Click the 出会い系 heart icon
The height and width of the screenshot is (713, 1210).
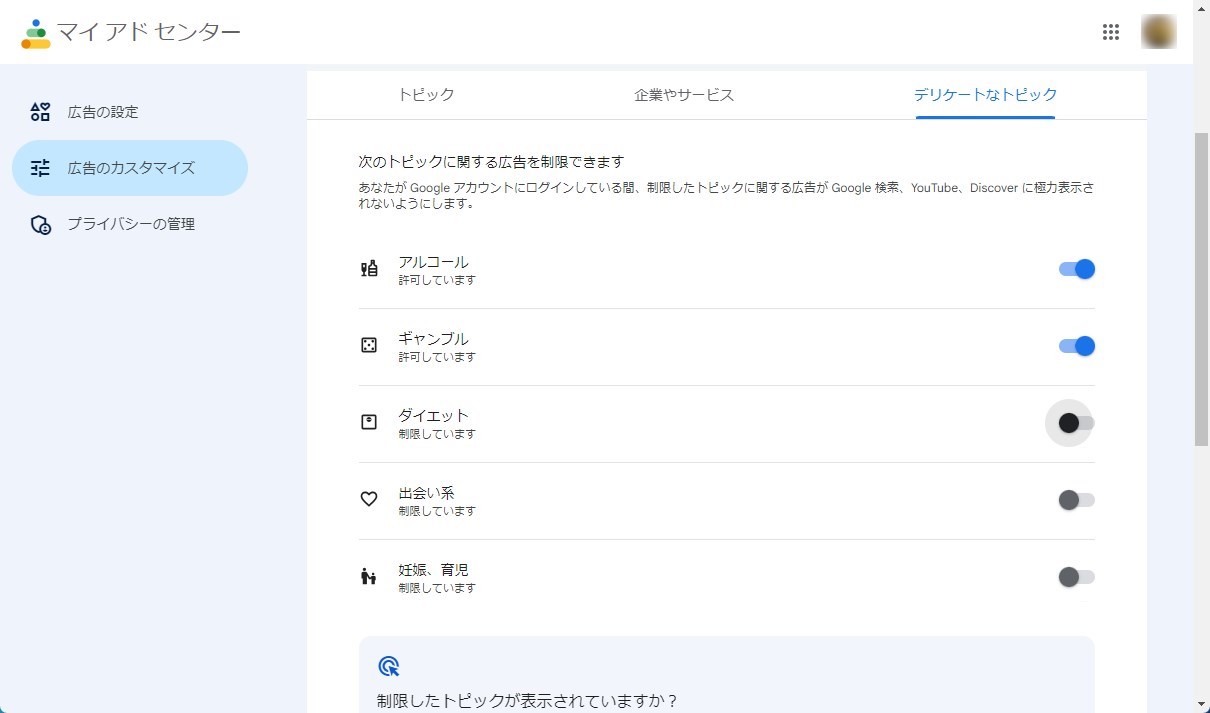(369, 499)
